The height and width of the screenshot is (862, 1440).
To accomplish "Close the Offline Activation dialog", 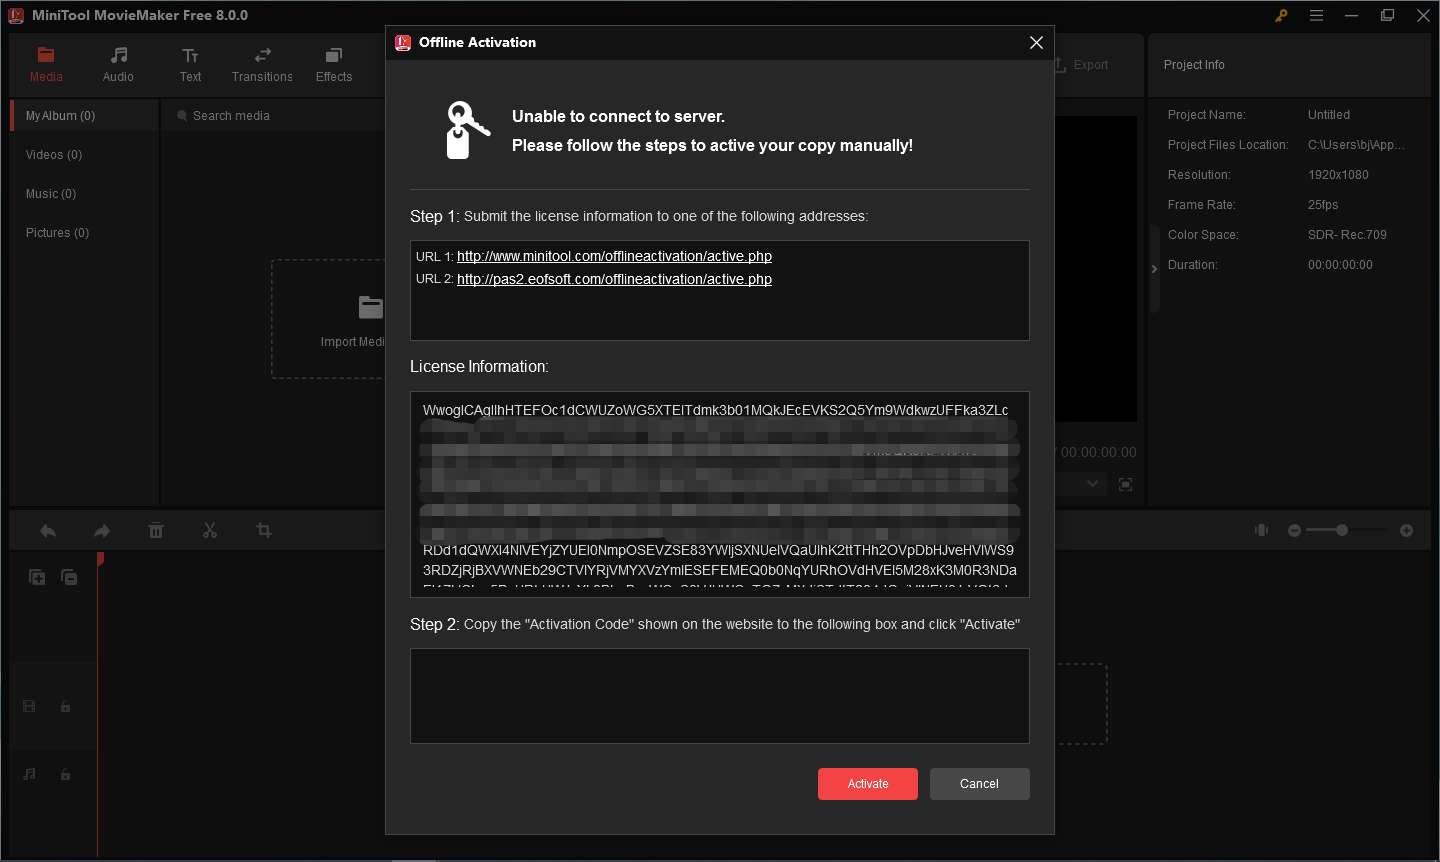I will (x=1036, y=42).
